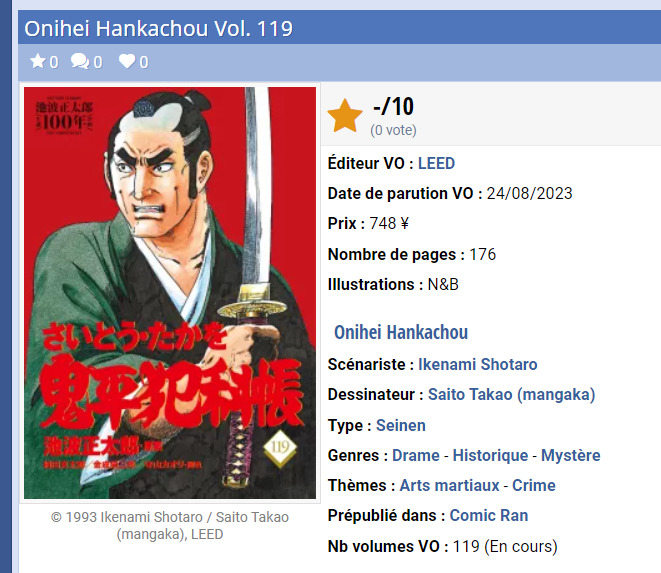Image resolution: width=661 pixels, height=573 pixels.
Task: Open scenarist Ikenami Shotaro's page
Action: click(478, 364)
